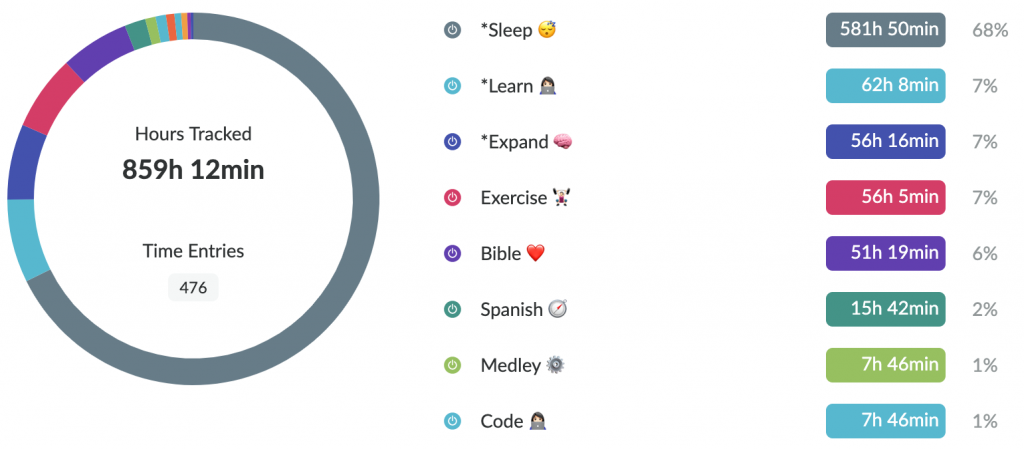This screenshot has height=449, width=1024.
Task: Select the red Exercise segment of donut
Action: pos(51,100)
